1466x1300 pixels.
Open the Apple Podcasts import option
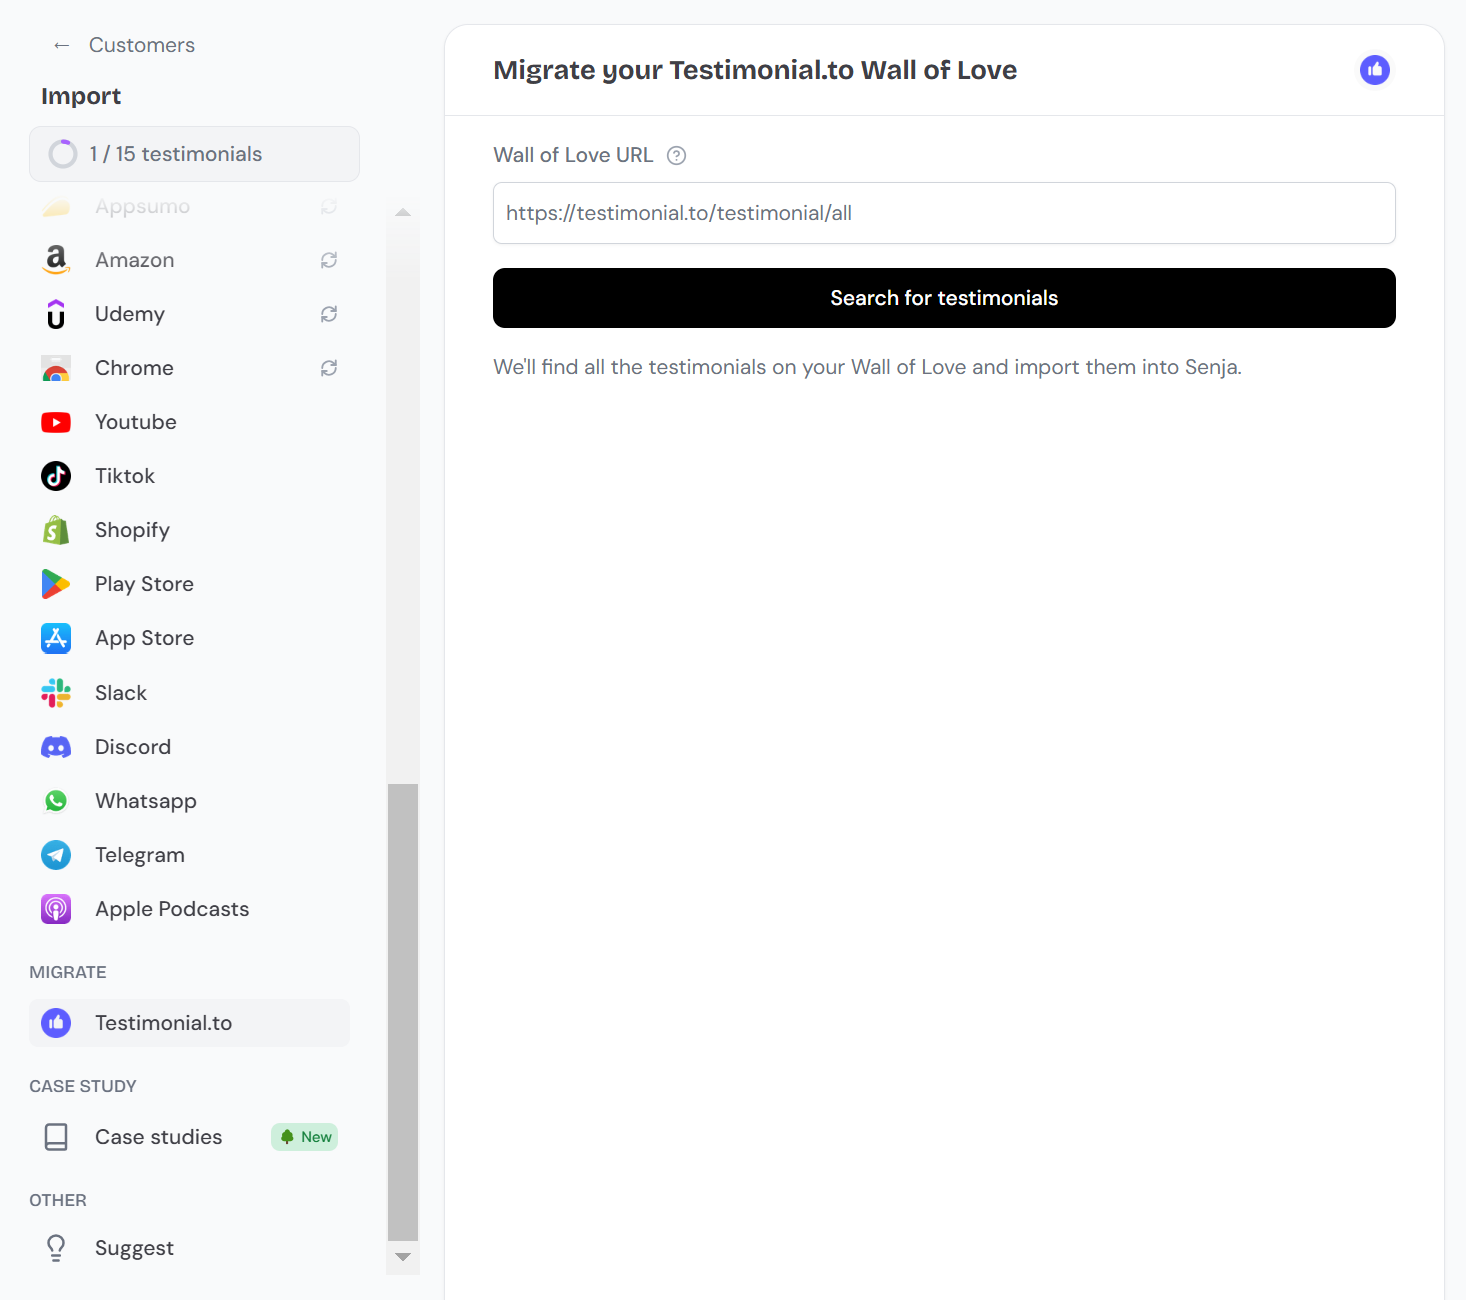(189, 909)
